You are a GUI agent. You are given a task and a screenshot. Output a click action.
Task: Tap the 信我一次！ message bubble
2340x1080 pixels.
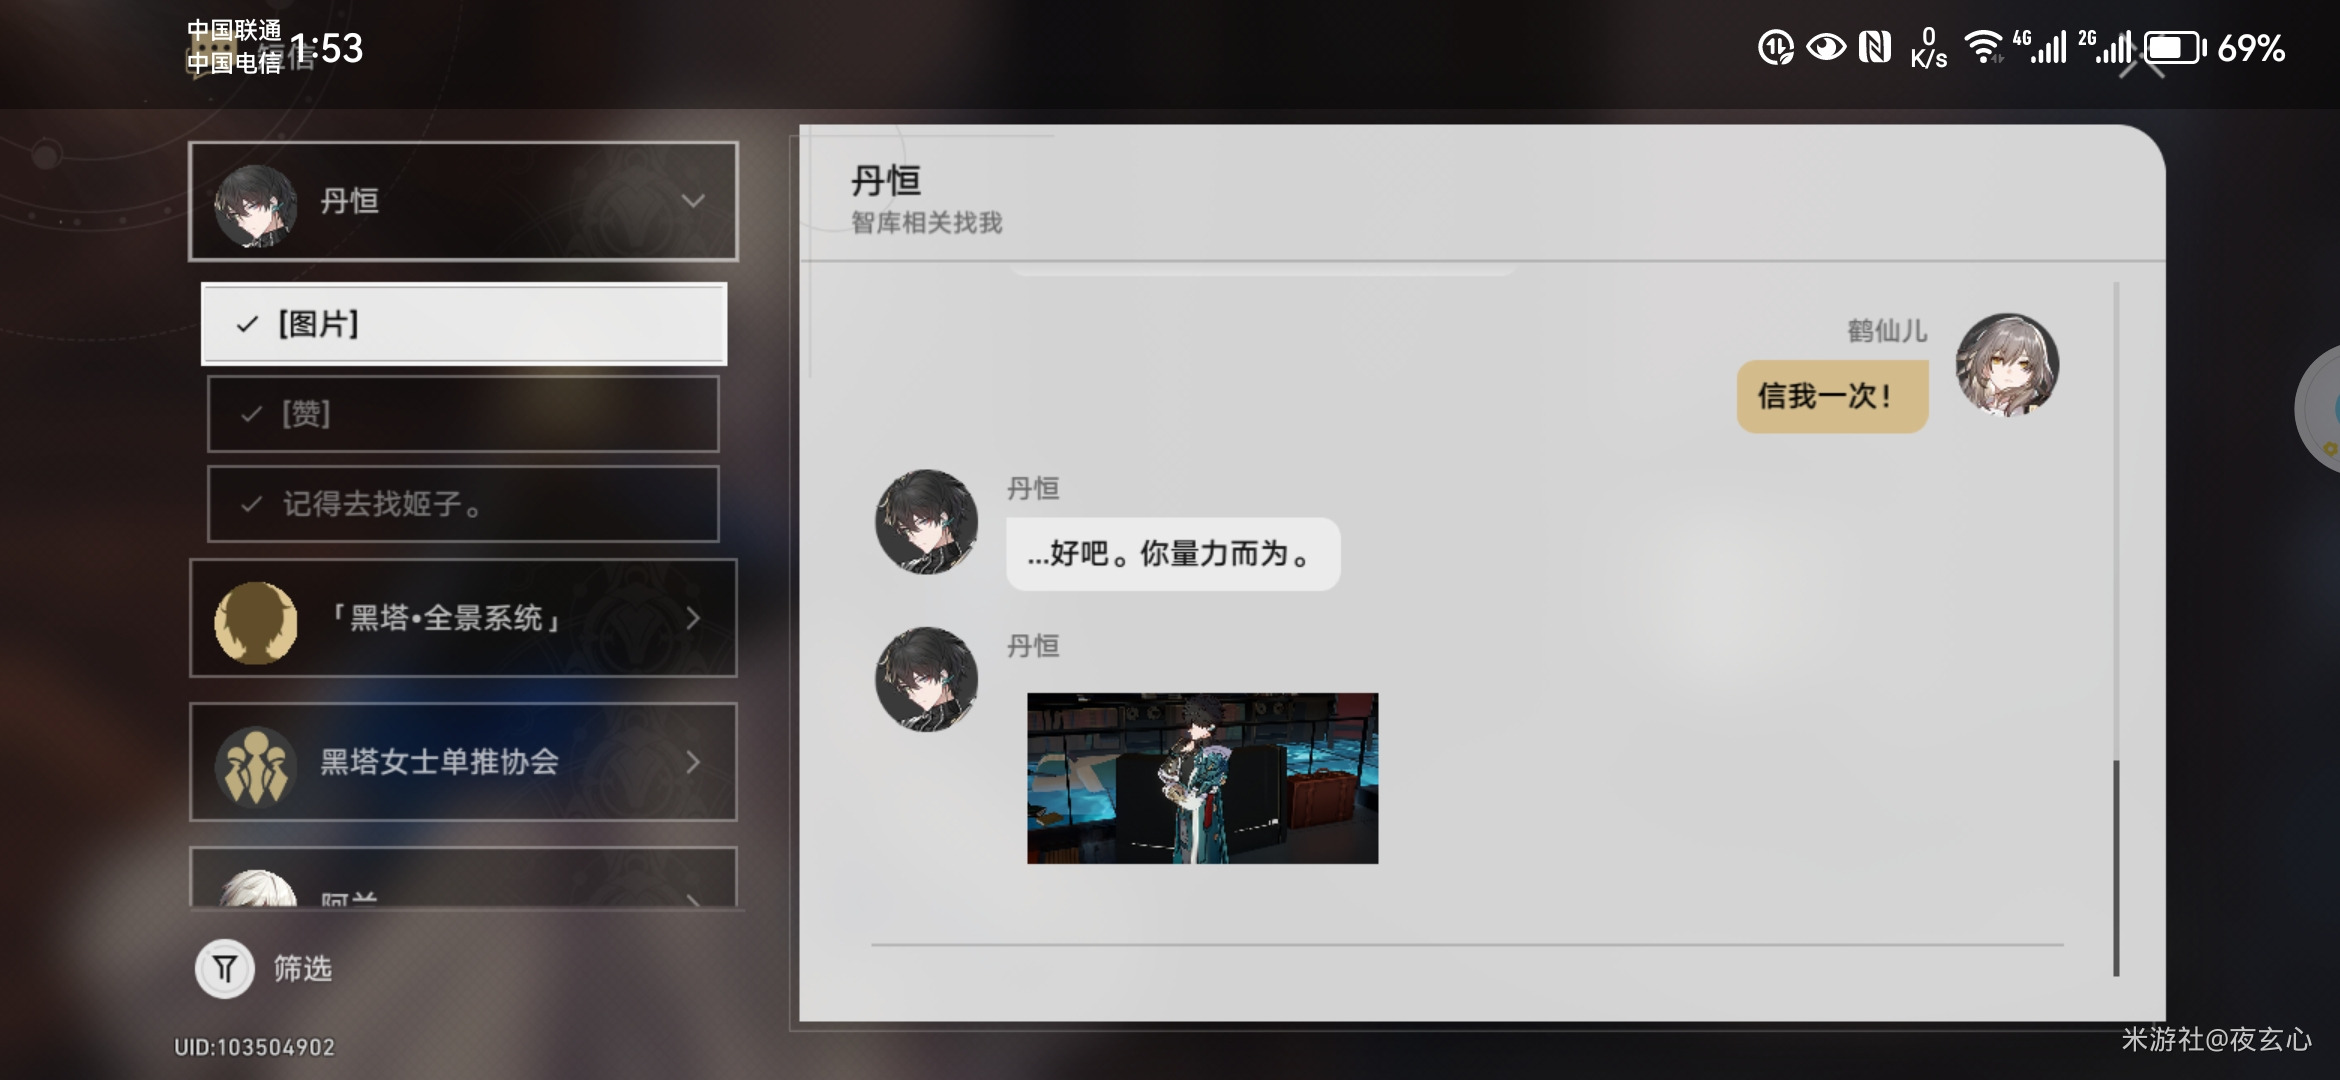tap(1832, 396)
